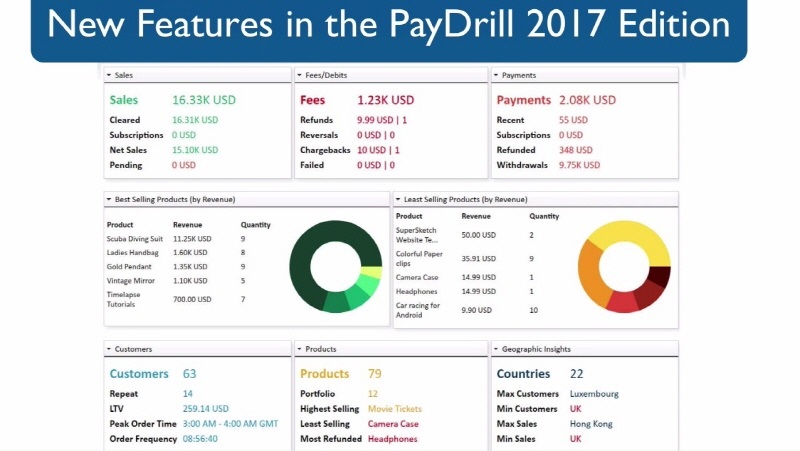Click the Net Sales 15.10K USD value
Screen dimensions: 800x451
[195, 150]
